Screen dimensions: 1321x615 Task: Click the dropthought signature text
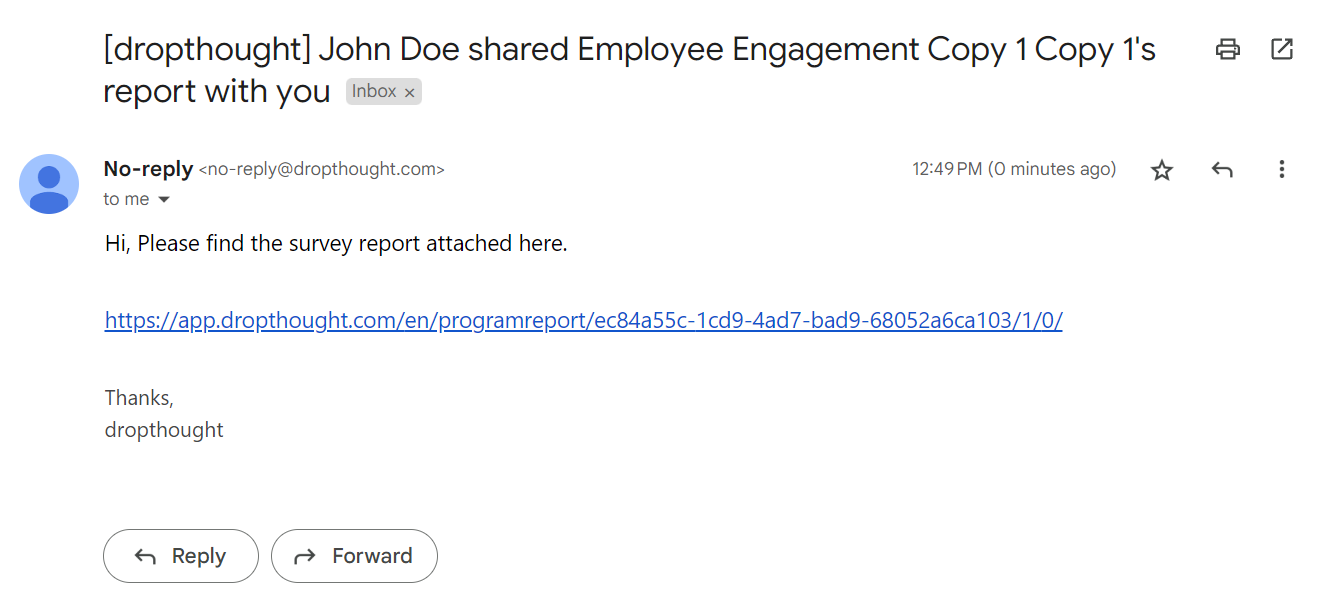[164, 430]
